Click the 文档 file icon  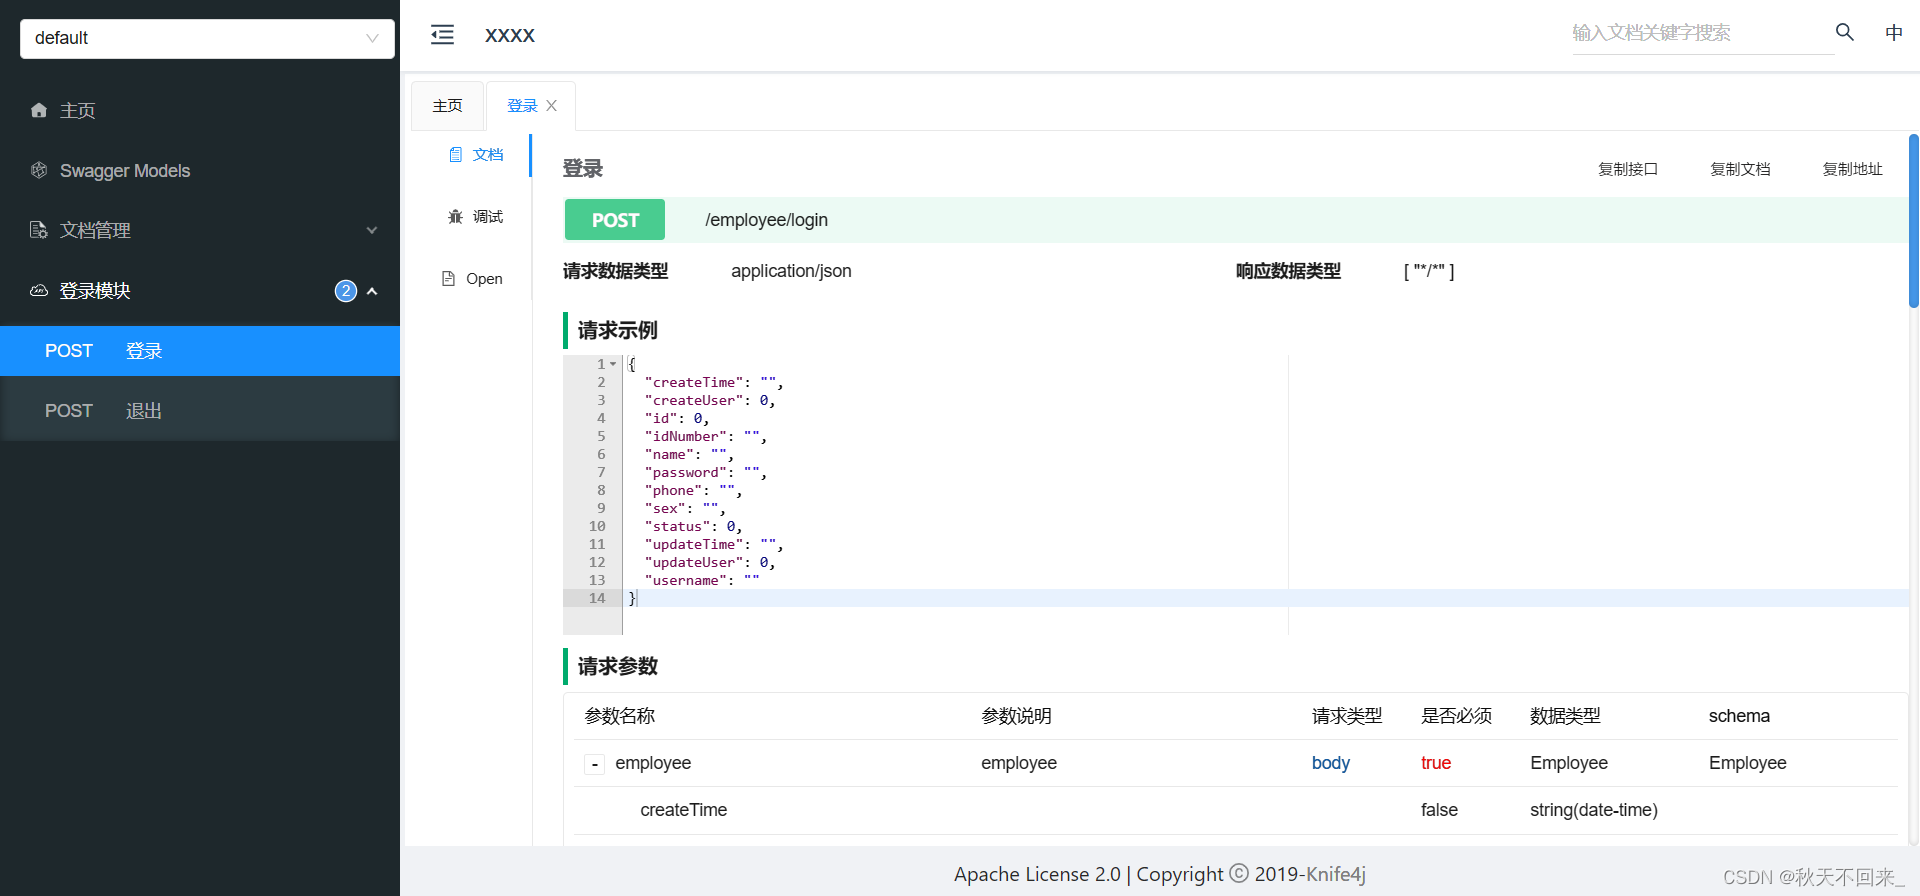point(456,154)
